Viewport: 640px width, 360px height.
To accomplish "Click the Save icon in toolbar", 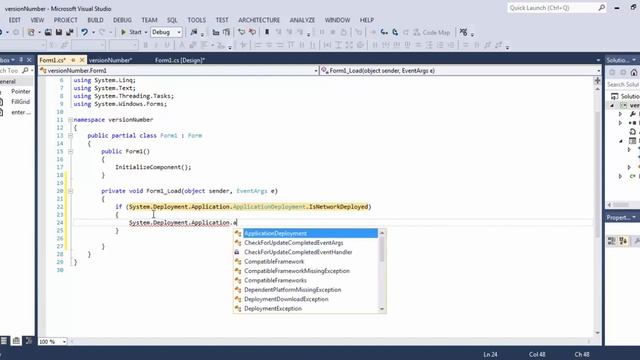I will click(59, 32).
